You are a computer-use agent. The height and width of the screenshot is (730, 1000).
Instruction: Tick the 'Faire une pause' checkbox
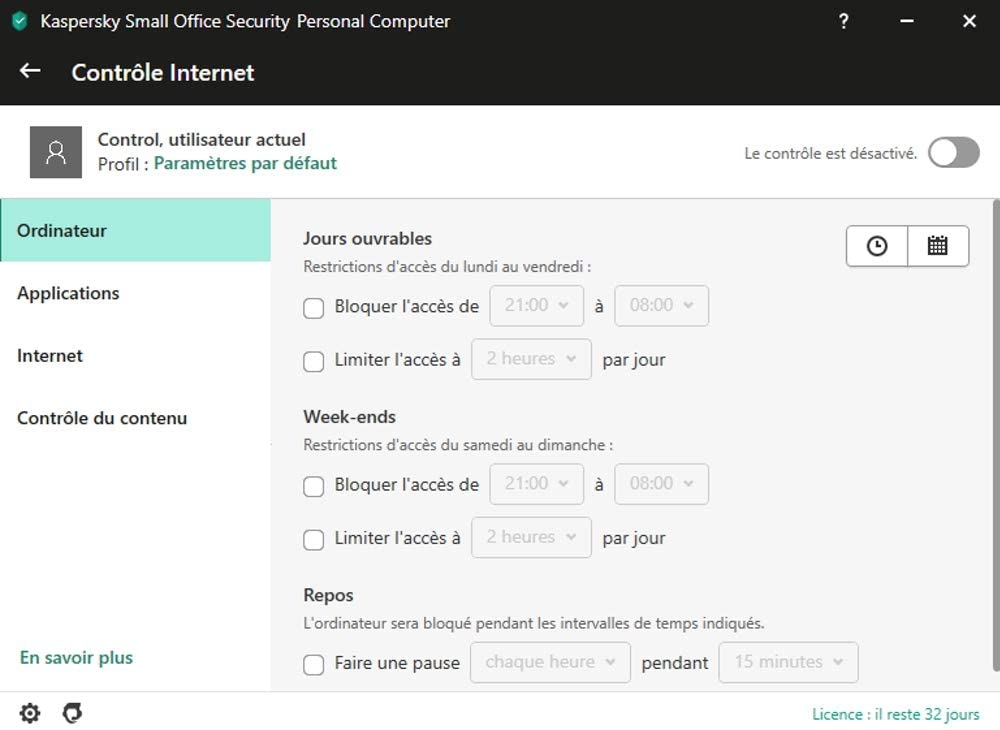(314, 664)
